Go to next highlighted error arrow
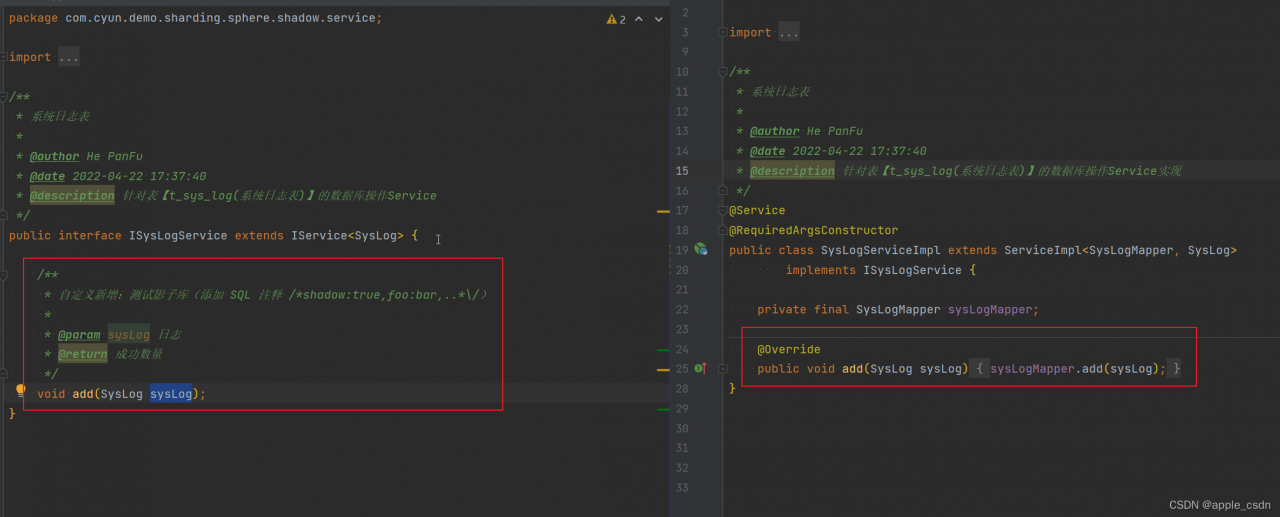 (x=657, y=19)
